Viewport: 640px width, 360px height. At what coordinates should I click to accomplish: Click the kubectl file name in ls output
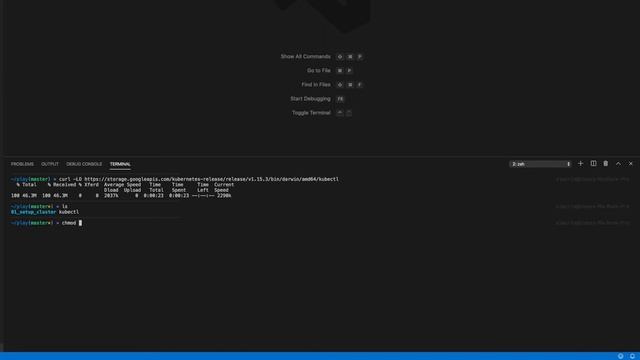69,212
